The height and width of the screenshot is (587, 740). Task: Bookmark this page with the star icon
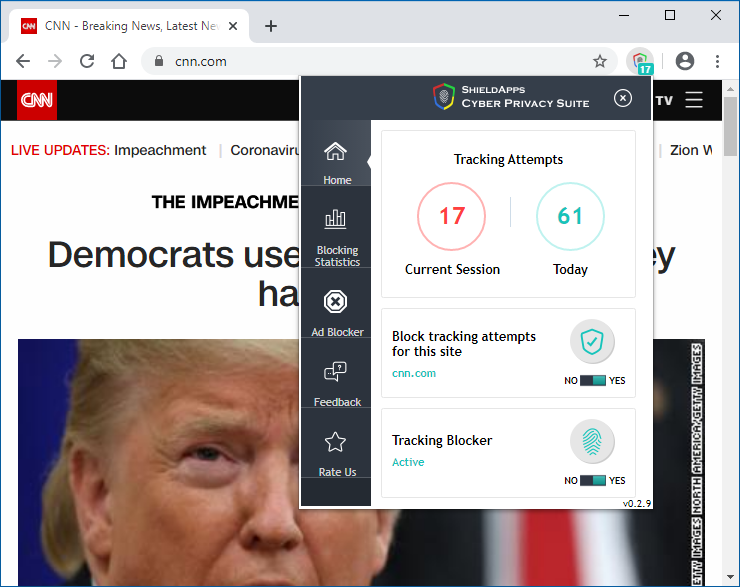(x=600, y=61)
